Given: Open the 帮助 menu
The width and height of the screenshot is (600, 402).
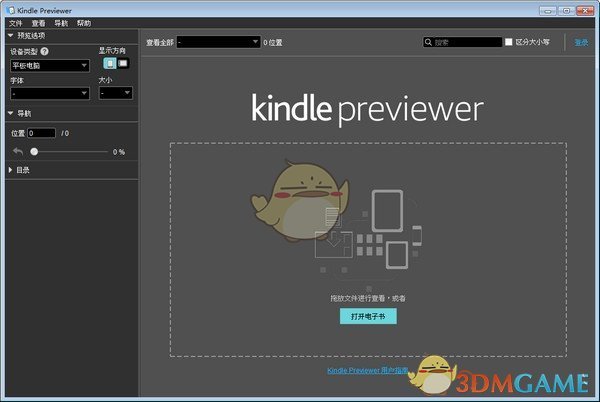Looking at the screenshot, I should [x=84, y=23].
